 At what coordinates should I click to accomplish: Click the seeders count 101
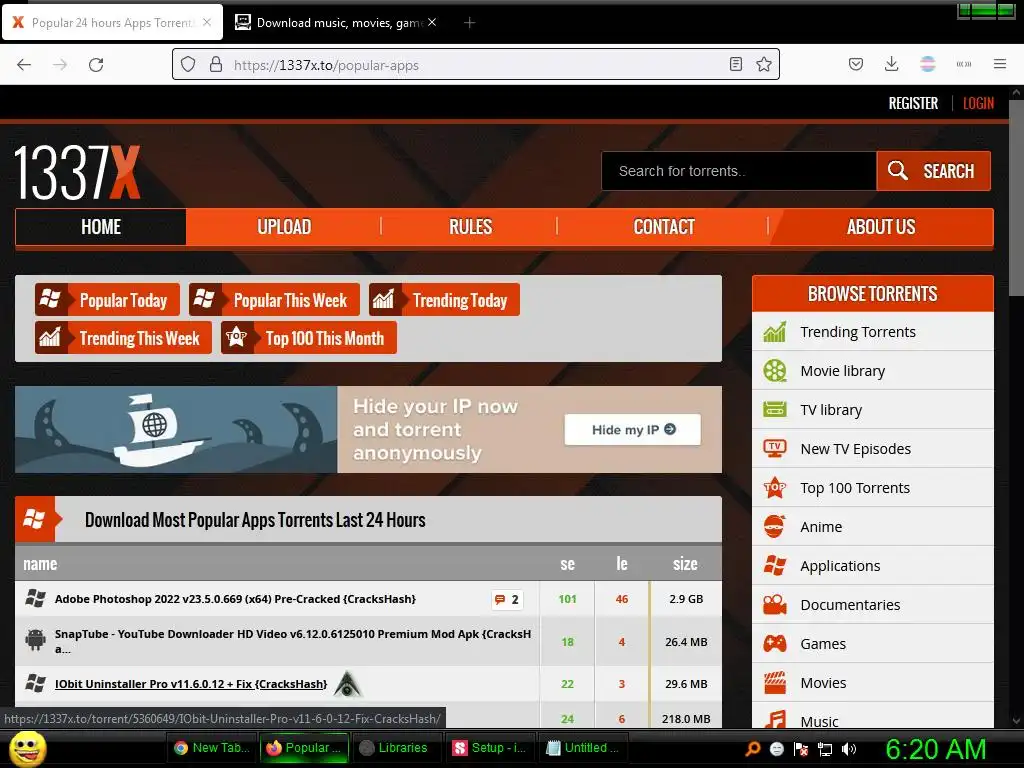[568, 599]
